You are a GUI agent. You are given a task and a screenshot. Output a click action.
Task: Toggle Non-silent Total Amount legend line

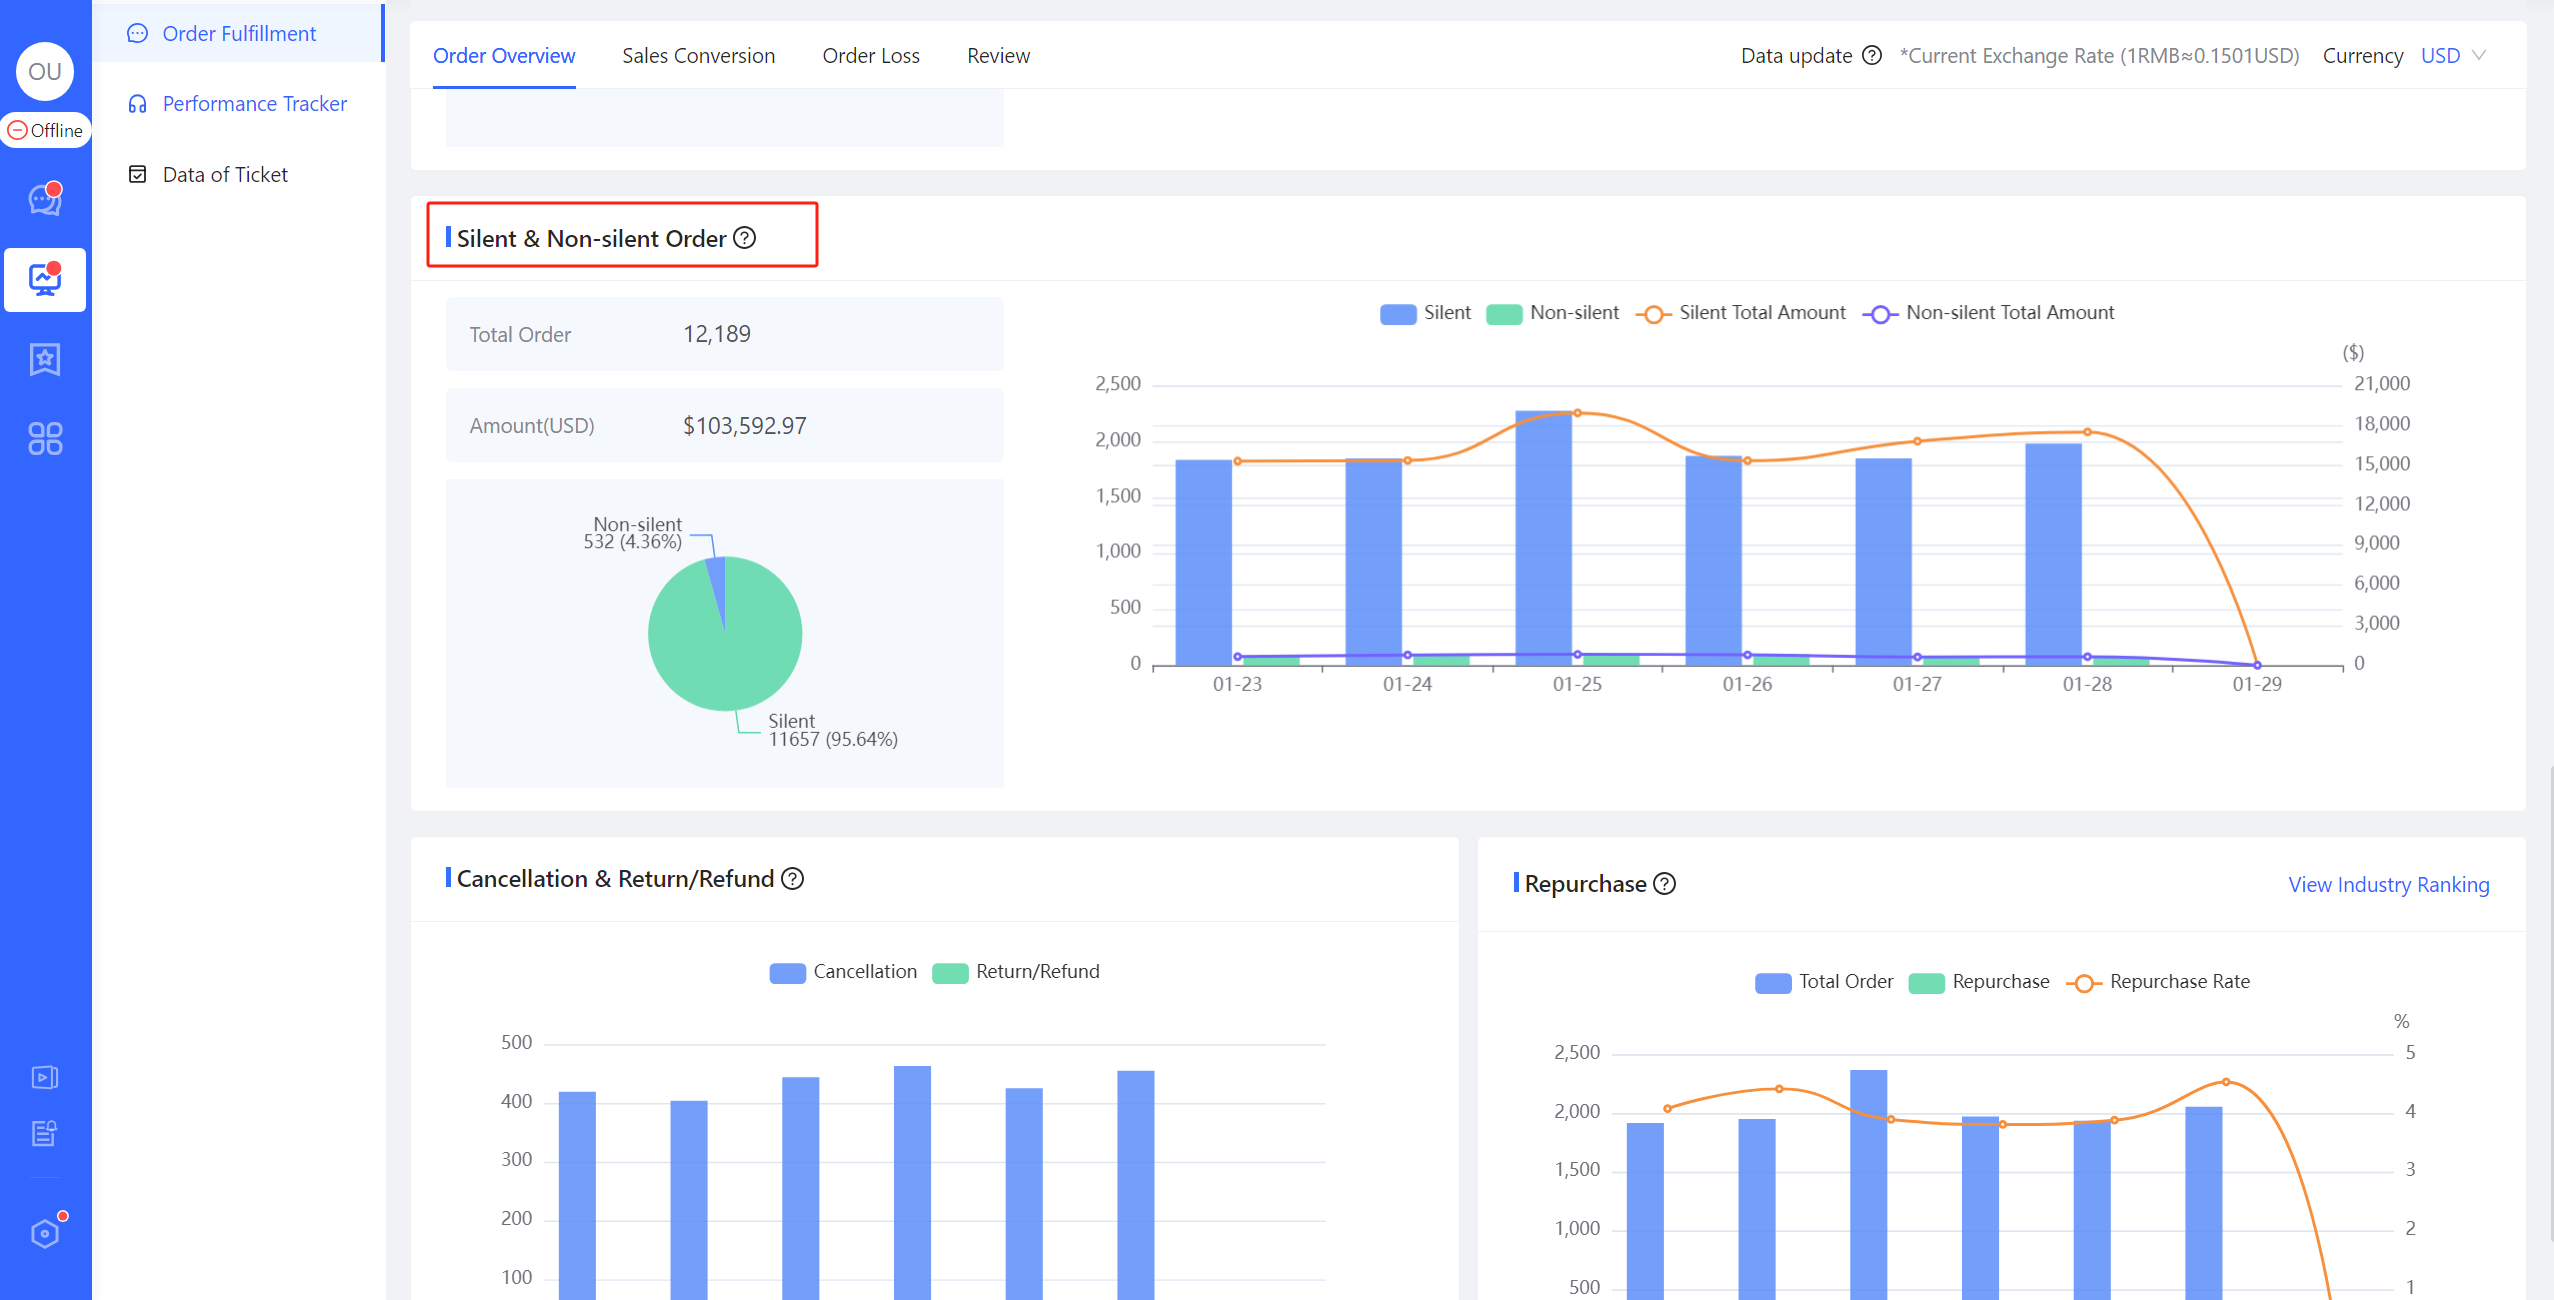point(1989,313)
